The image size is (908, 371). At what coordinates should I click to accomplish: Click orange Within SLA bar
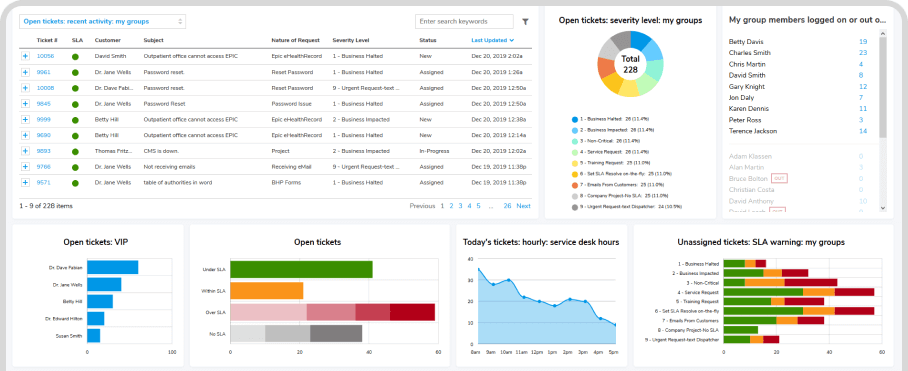[x=267, y=291]
